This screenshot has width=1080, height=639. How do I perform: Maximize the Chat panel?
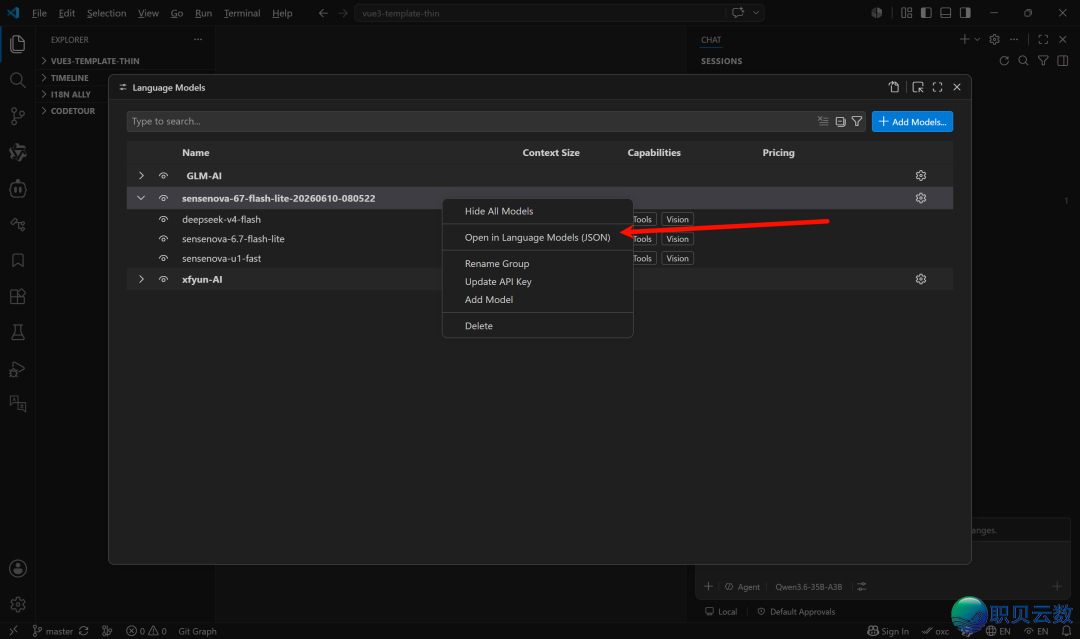coord(1043,40)
